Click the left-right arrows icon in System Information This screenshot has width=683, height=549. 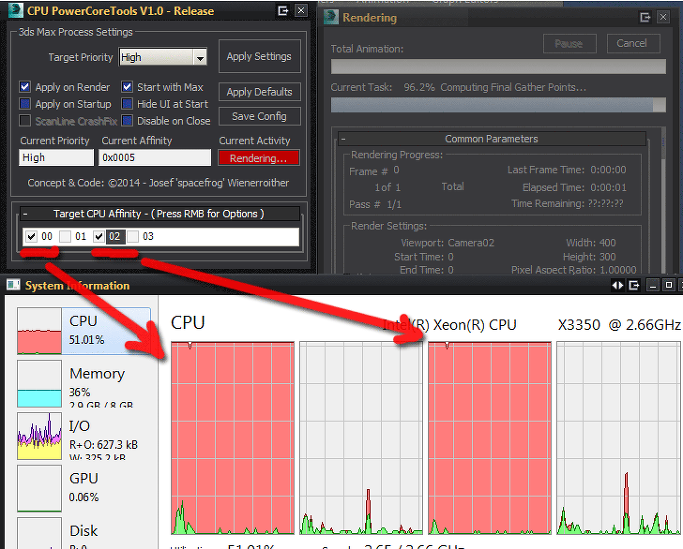[x=618, y=285]
